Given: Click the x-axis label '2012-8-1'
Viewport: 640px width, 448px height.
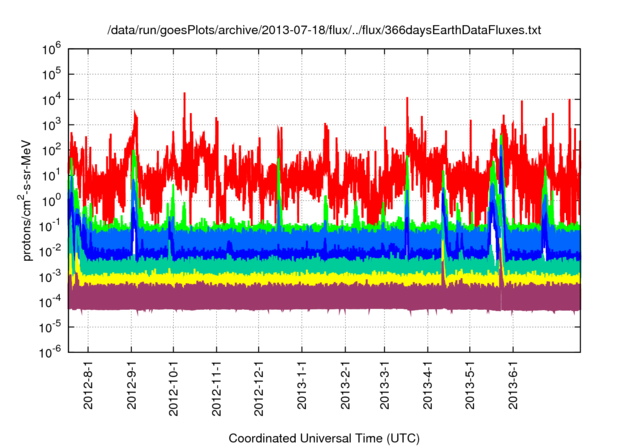Looking at the screenshot, I should point(88,387).
